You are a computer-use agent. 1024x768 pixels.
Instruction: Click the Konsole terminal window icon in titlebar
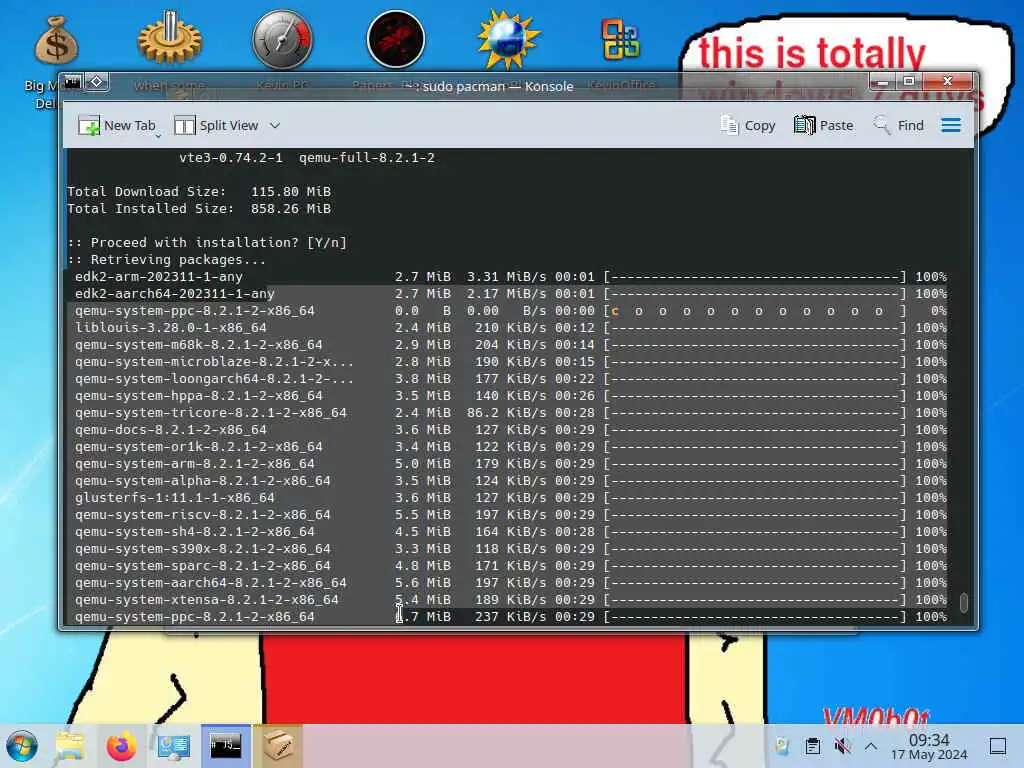click(72, 82)
